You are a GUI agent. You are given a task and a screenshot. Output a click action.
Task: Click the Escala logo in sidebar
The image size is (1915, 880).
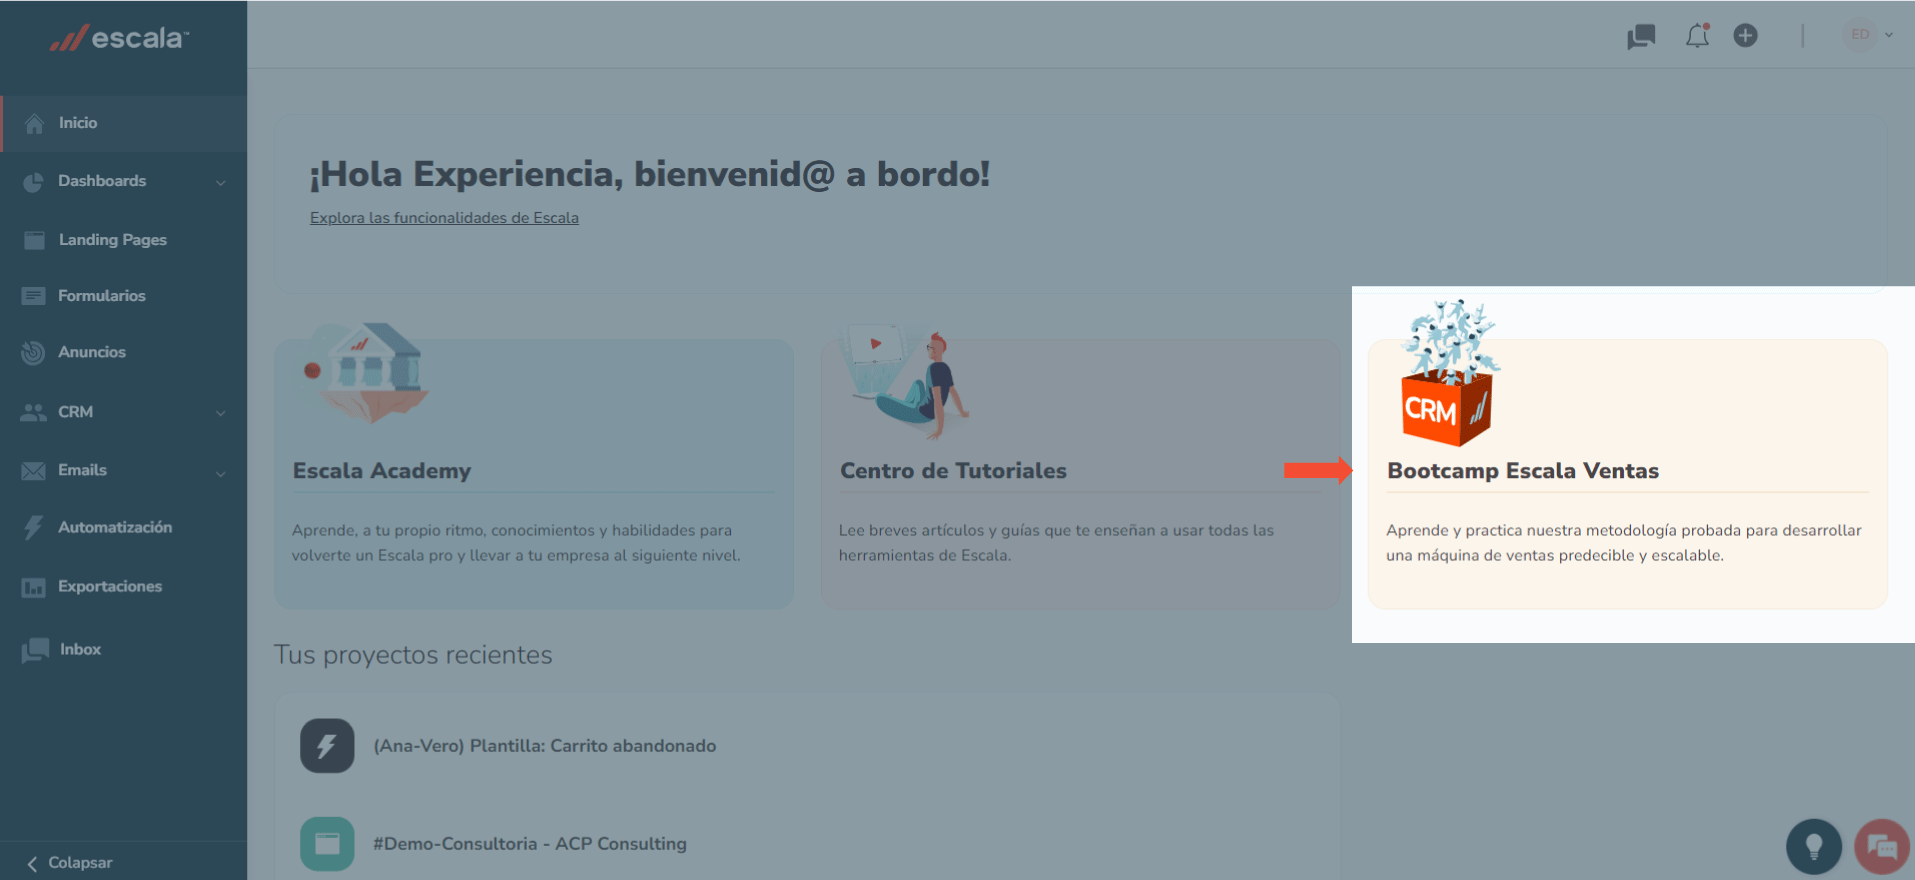click(x=119, y=38)
